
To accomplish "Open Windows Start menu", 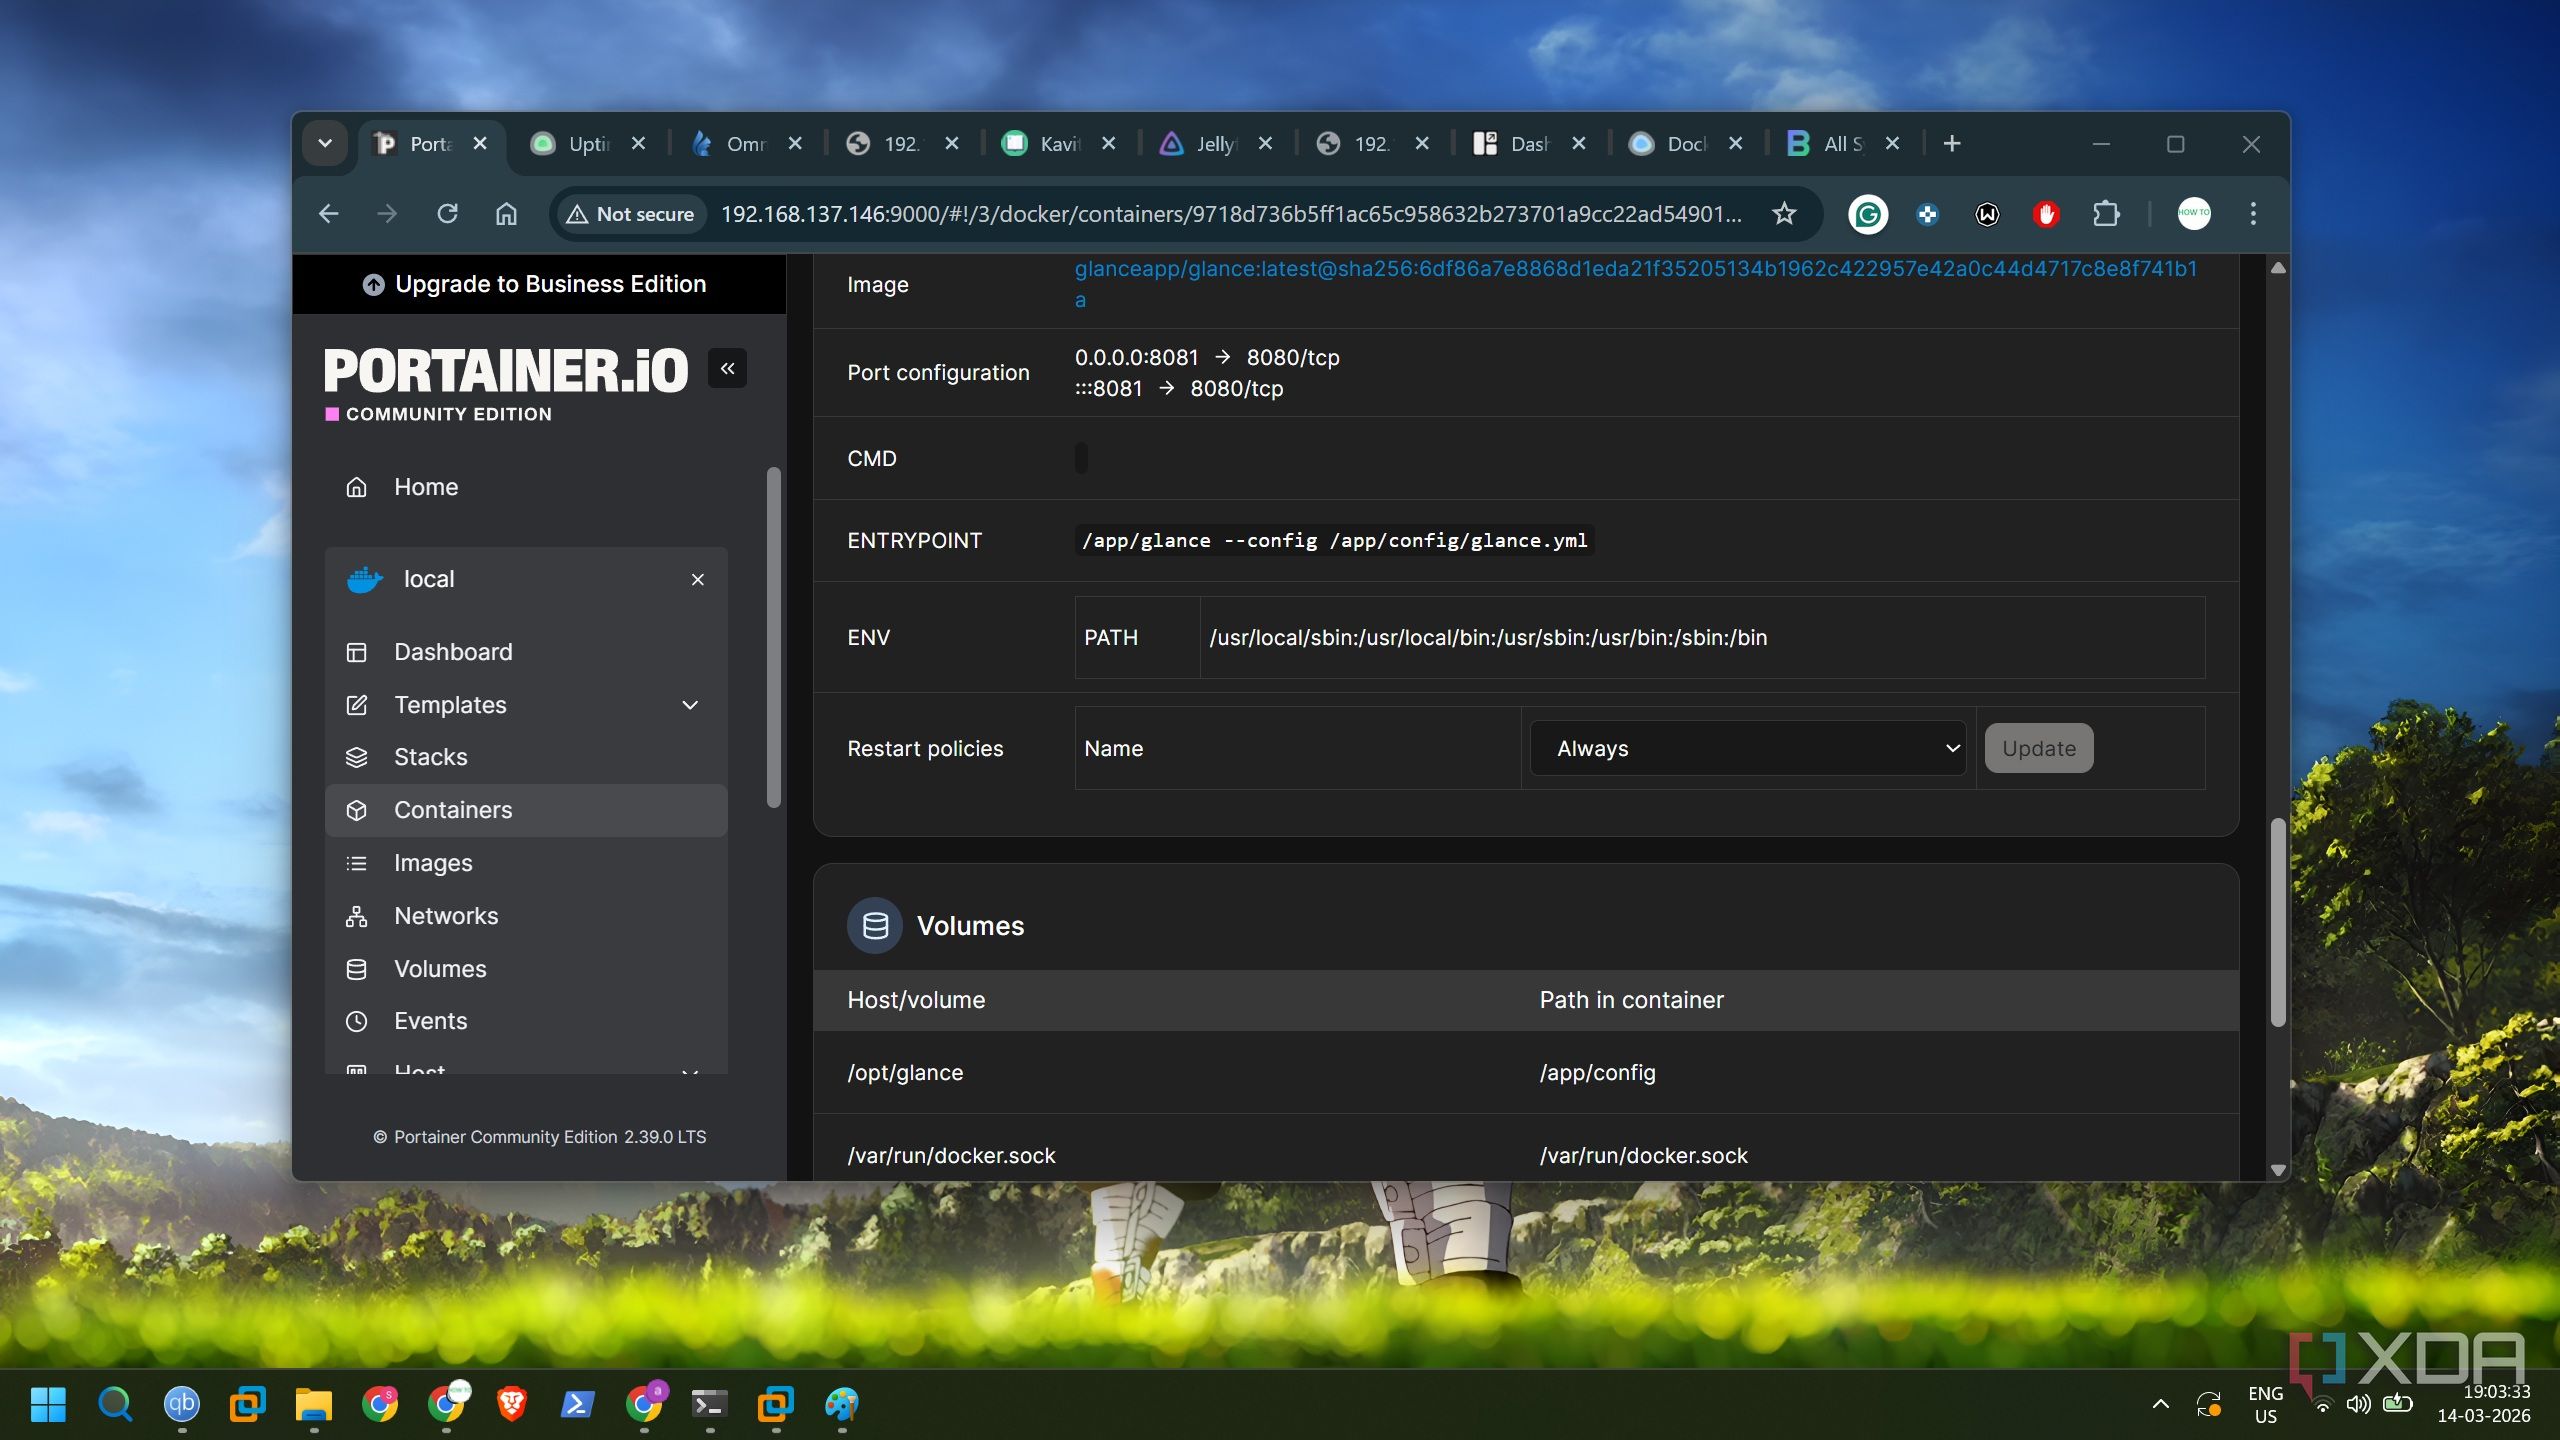I will 48,1404.
